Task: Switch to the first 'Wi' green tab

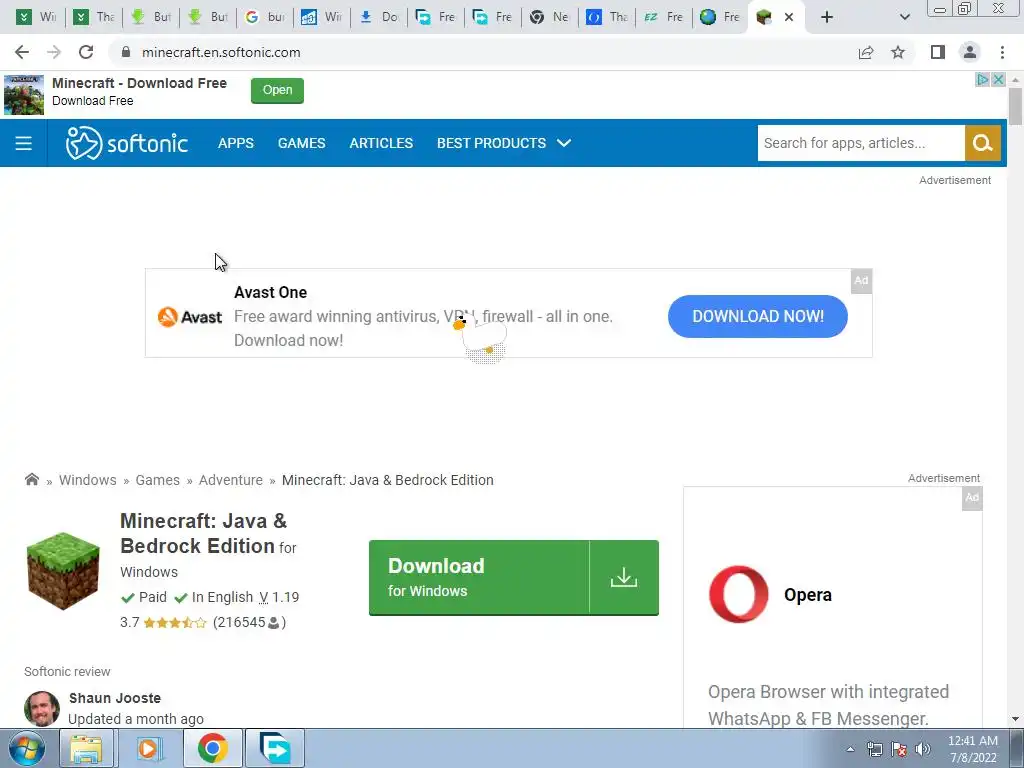Action: [35, 17]
